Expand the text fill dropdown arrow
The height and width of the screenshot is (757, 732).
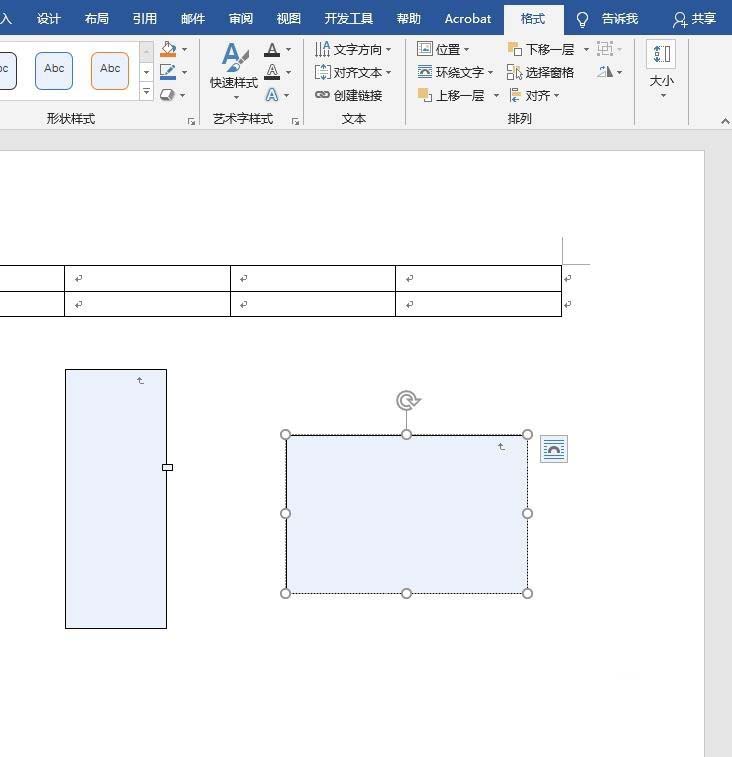[288, 49]
